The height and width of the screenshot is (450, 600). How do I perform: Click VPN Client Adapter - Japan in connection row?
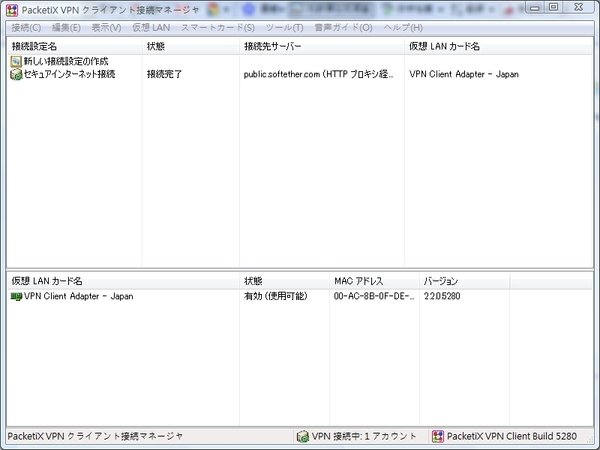click(x=464, y=74)
